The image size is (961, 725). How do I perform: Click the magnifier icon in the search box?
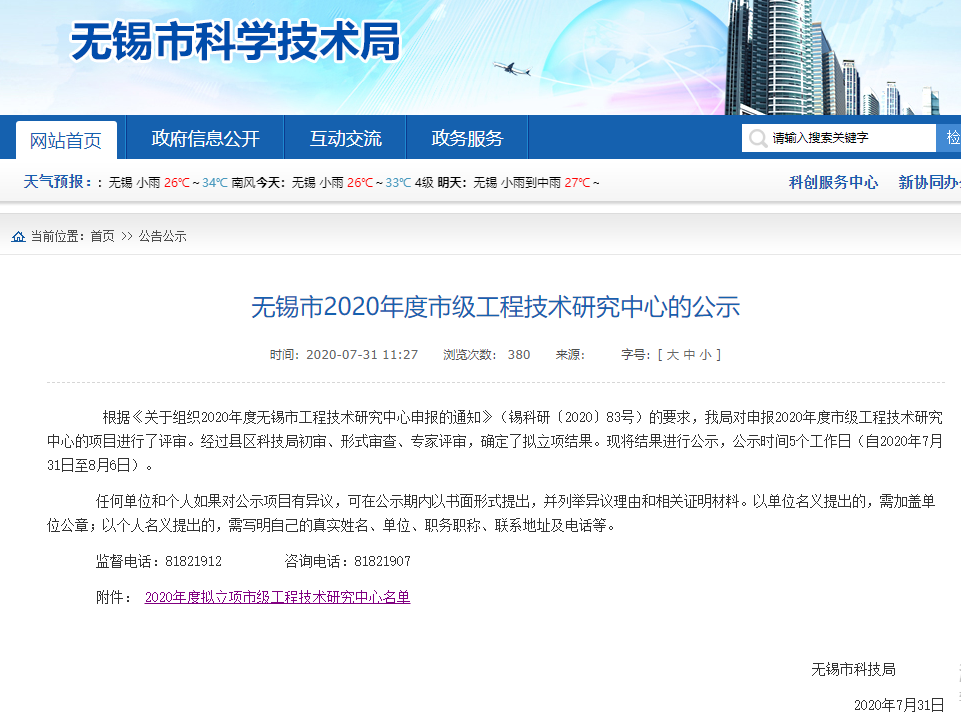click(x=757, y=139)
